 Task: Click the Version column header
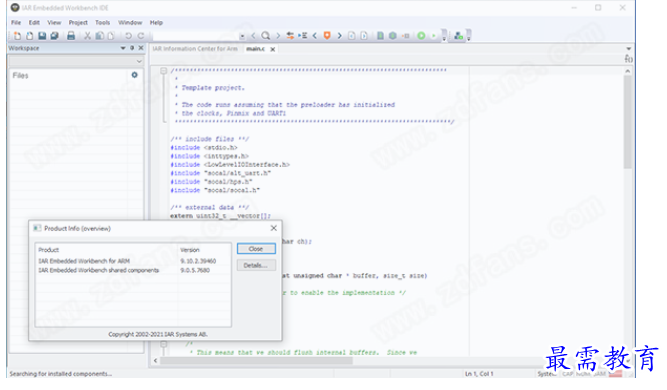click(x=204, y=250)
